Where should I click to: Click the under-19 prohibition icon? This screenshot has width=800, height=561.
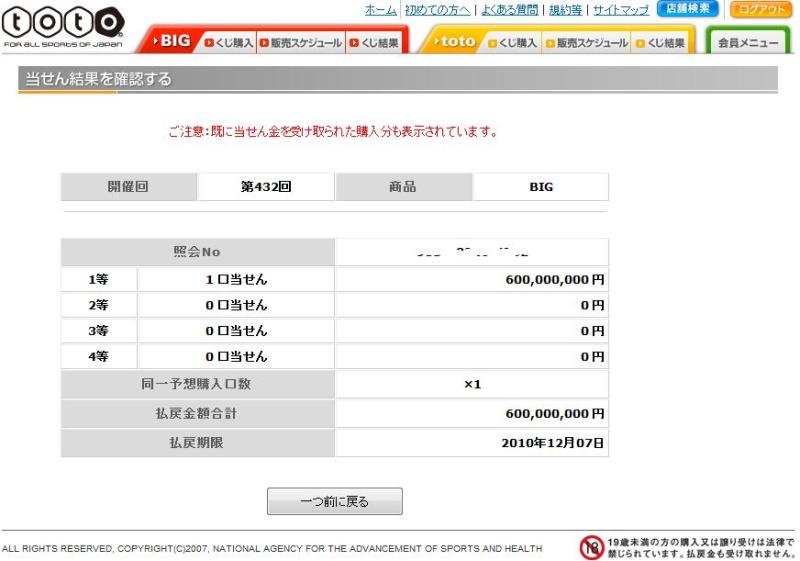(x=592, y=547)
